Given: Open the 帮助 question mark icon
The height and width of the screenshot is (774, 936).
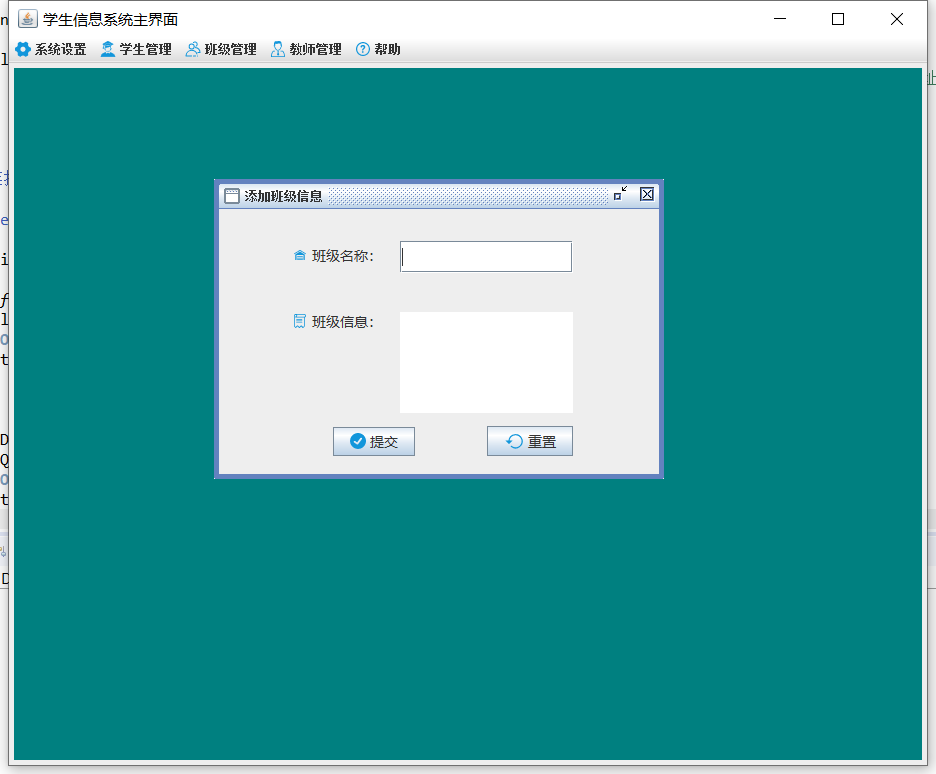Looking at the screenshot, I should tap(361, 48).
